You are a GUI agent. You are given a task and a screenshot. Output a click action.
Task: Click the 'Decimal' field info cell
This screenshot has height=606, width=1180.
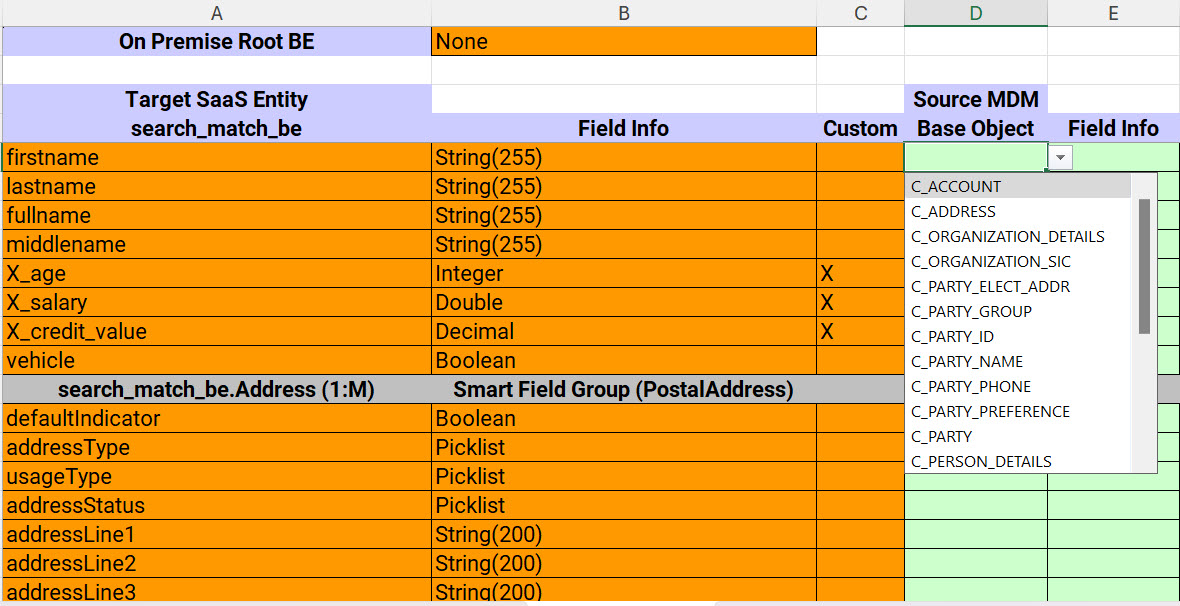(624, 331)
